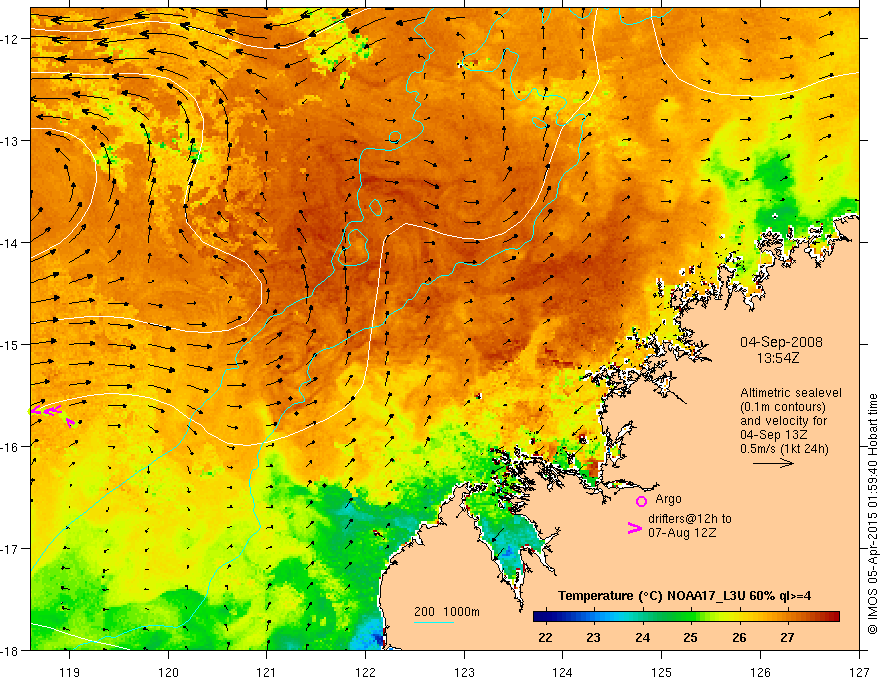Image resolution: width=880 pixels, height=680 pixels.
Task: Click the '0.5m/s (1kt 24h)' text
Action: [784, 449]
